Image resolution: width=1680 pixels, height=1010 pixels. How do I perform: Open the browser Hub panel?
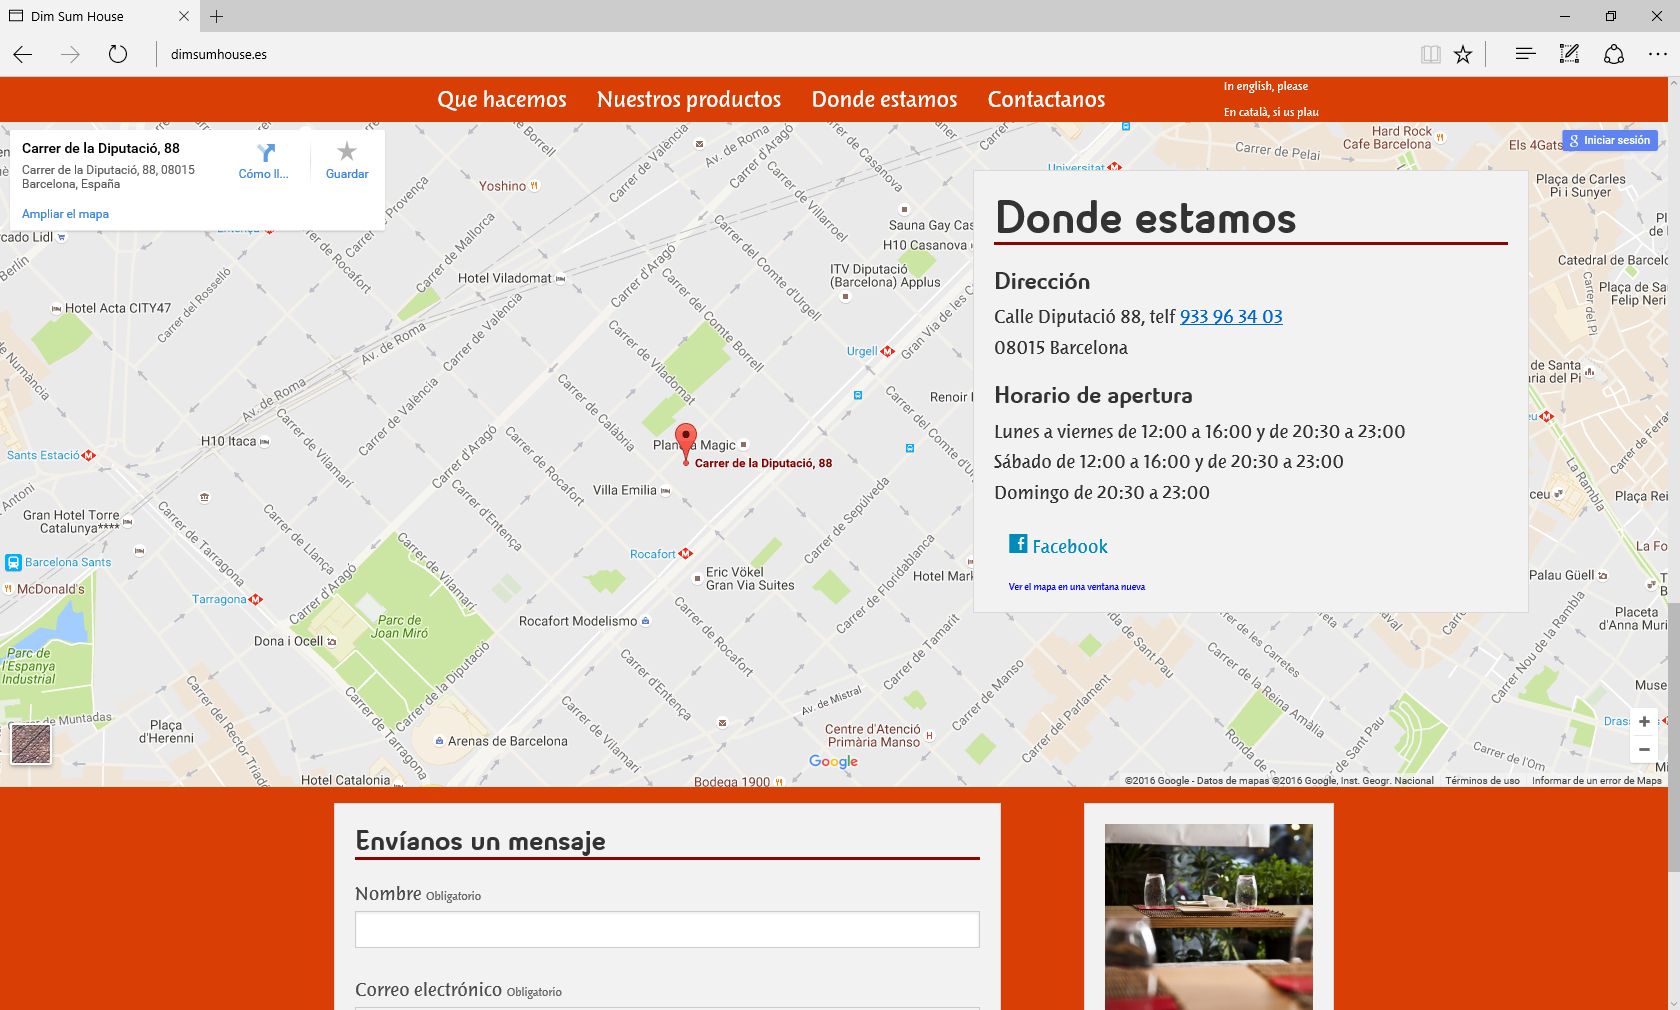click(x=1525, y=54)
